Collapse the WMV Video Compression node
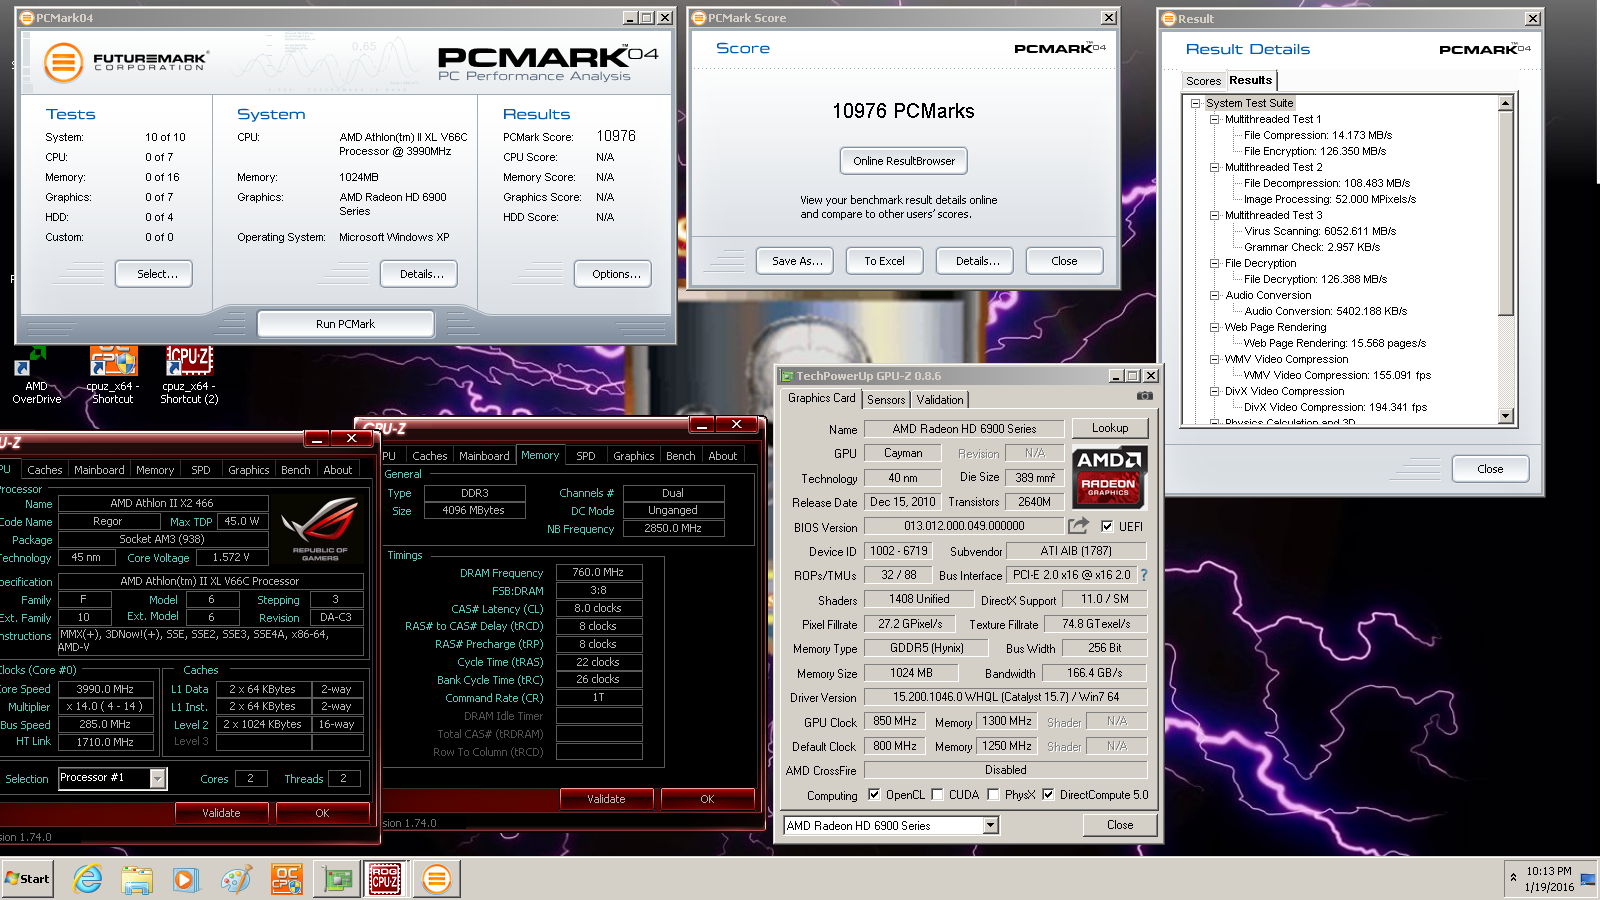Screen dimensions: 1600x900 1214,359
